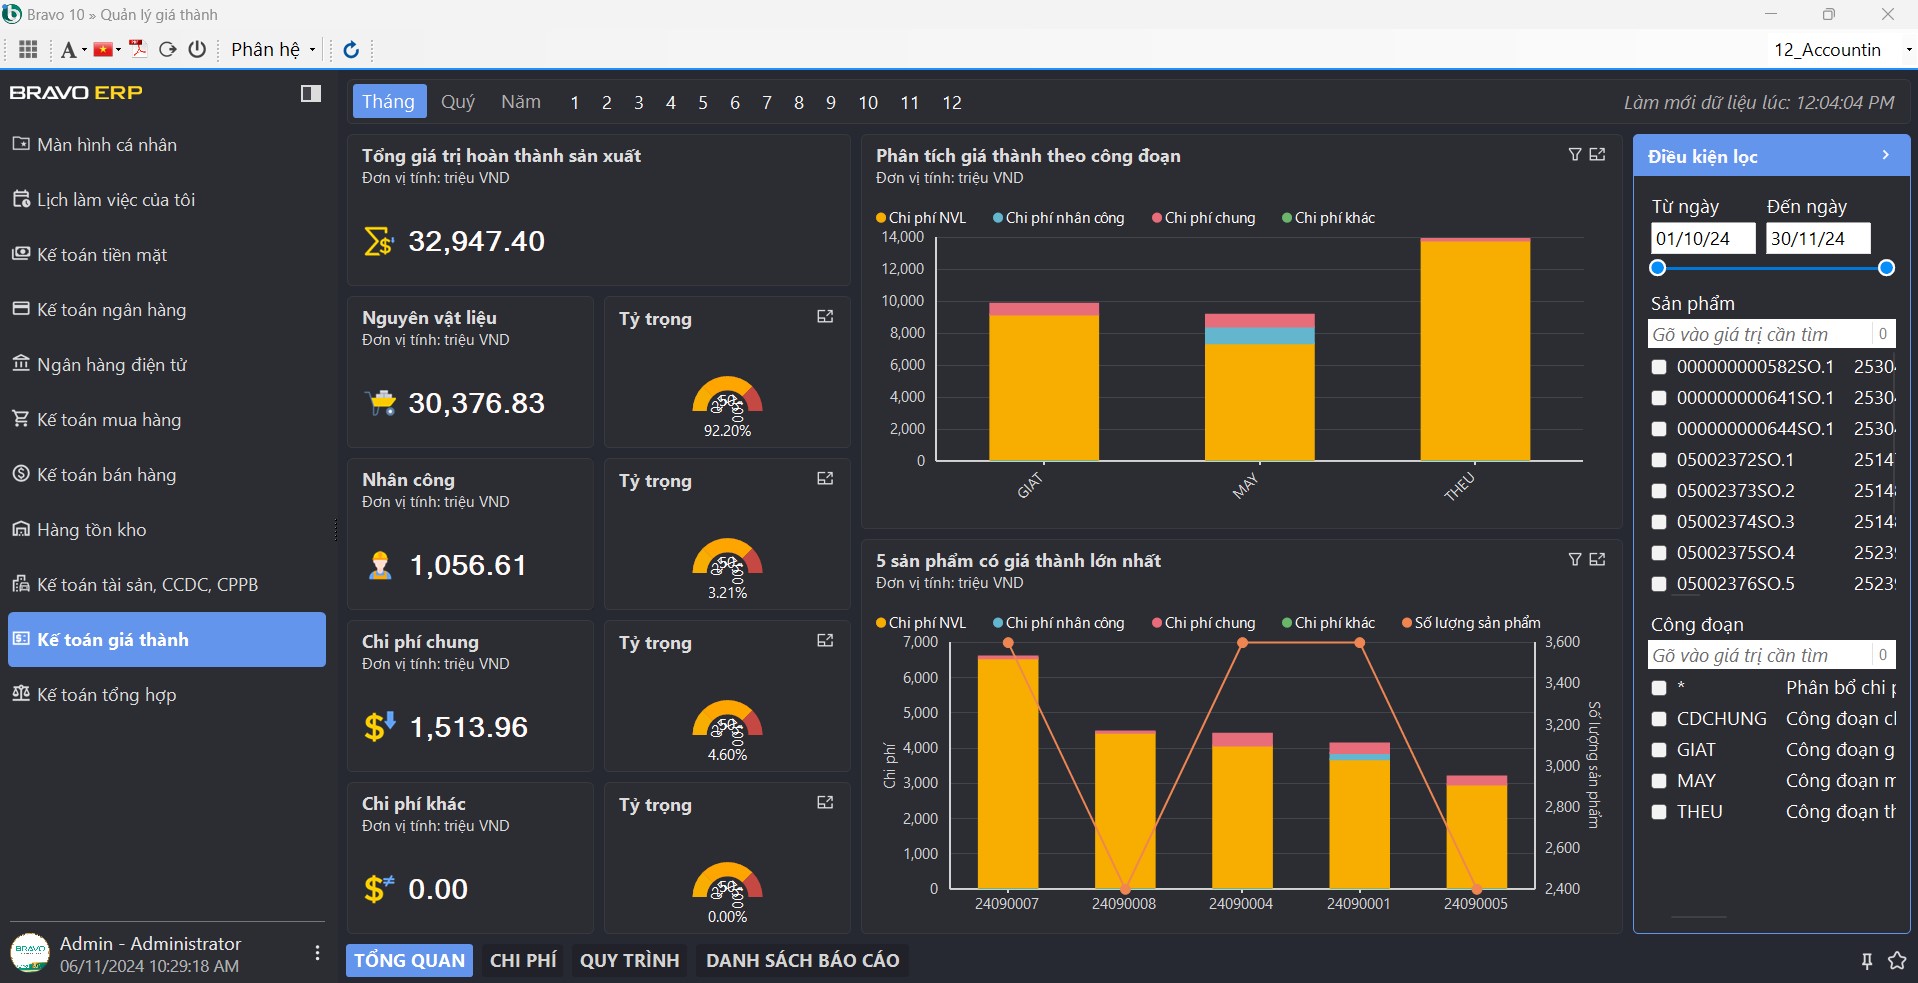Select month 10 in period bar
Screen dimensions: 1918x983
868,103
